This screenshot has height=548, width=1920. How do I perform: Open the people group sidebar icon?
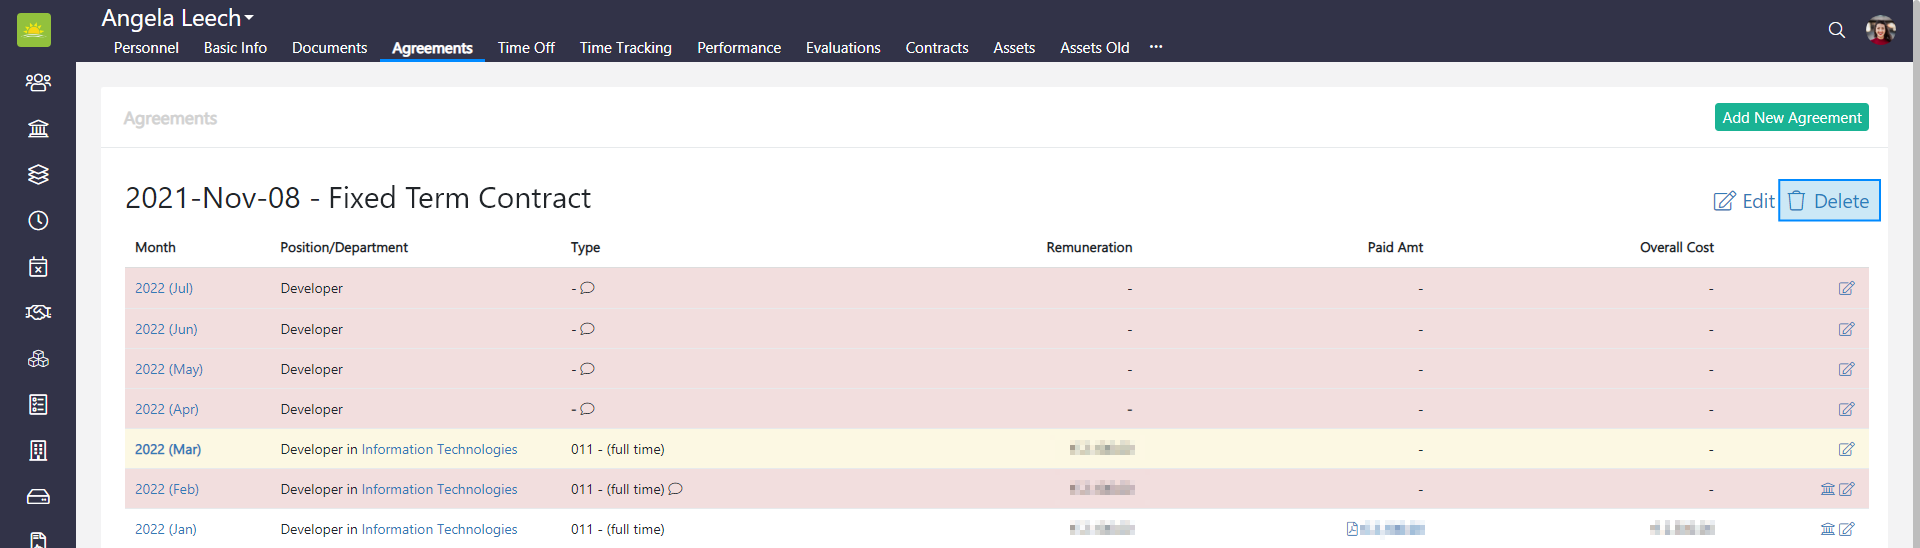(38, 82)
